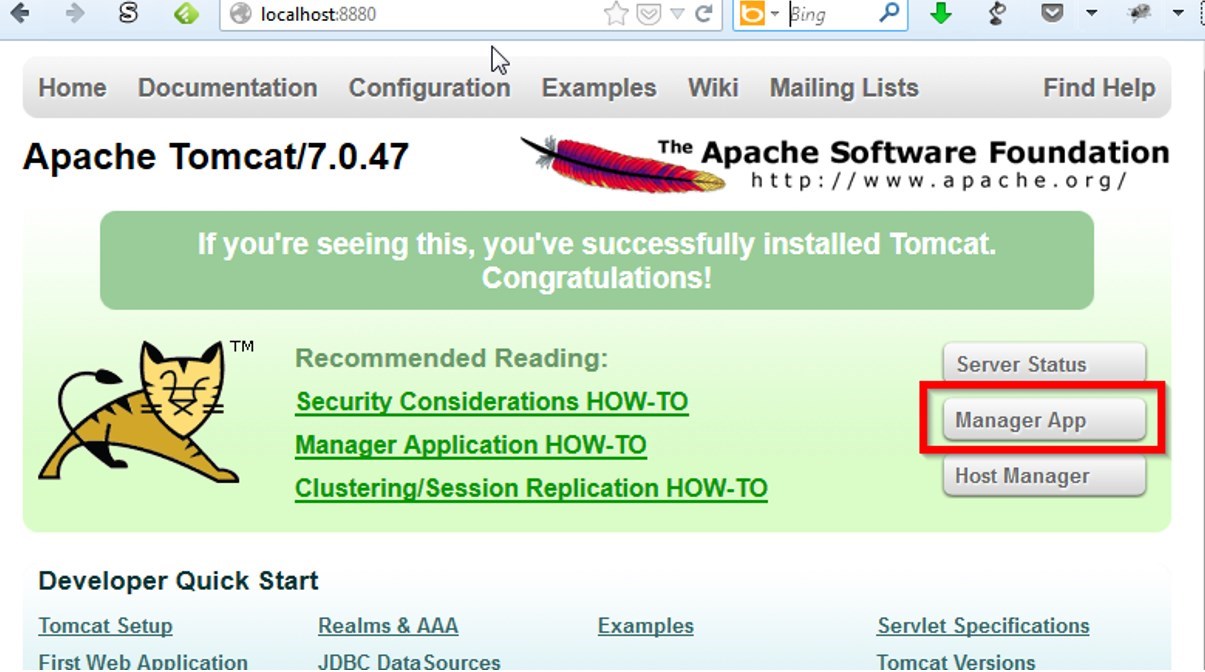Click the Manager App button
1205x672 pixels.
coord(1044,421)
